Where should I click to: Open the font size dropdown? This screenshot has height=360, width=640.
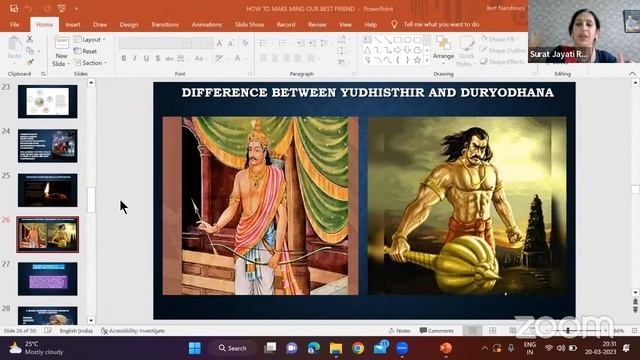(211, 43)
